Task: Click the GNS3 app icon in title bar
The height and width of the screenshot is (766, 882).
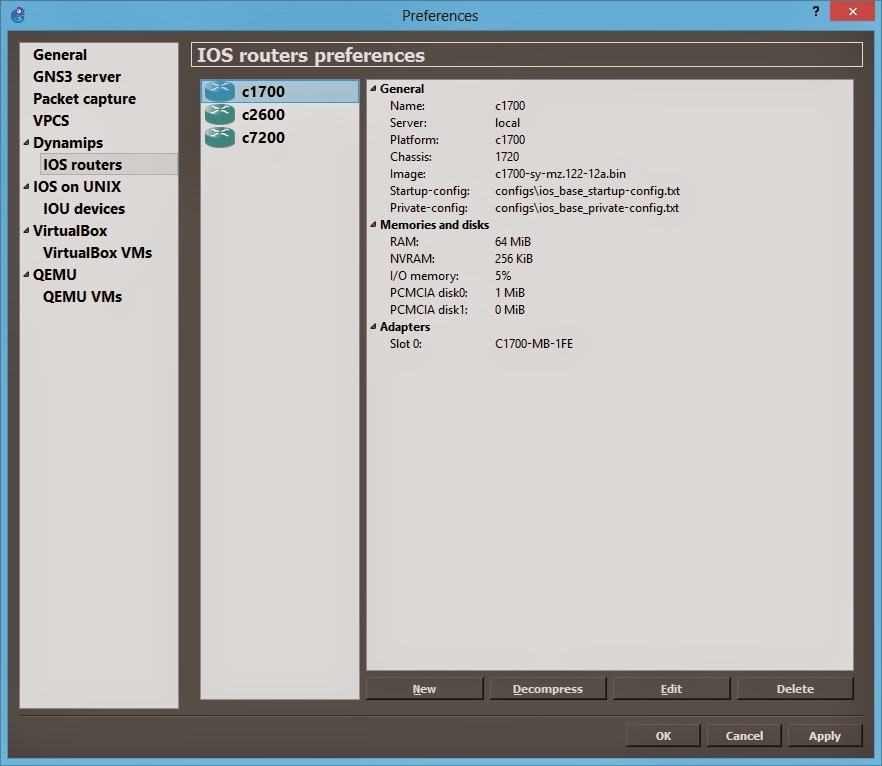Action: [18, 15]
